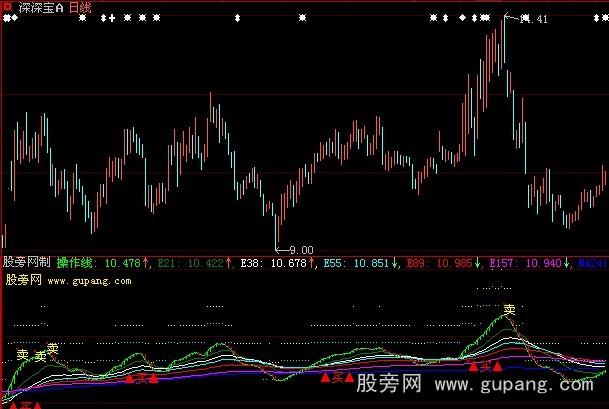The height and width of the screenshot is (409, 609).
Task: Click the E55 value 10.851
Action: tap(371, 263)
